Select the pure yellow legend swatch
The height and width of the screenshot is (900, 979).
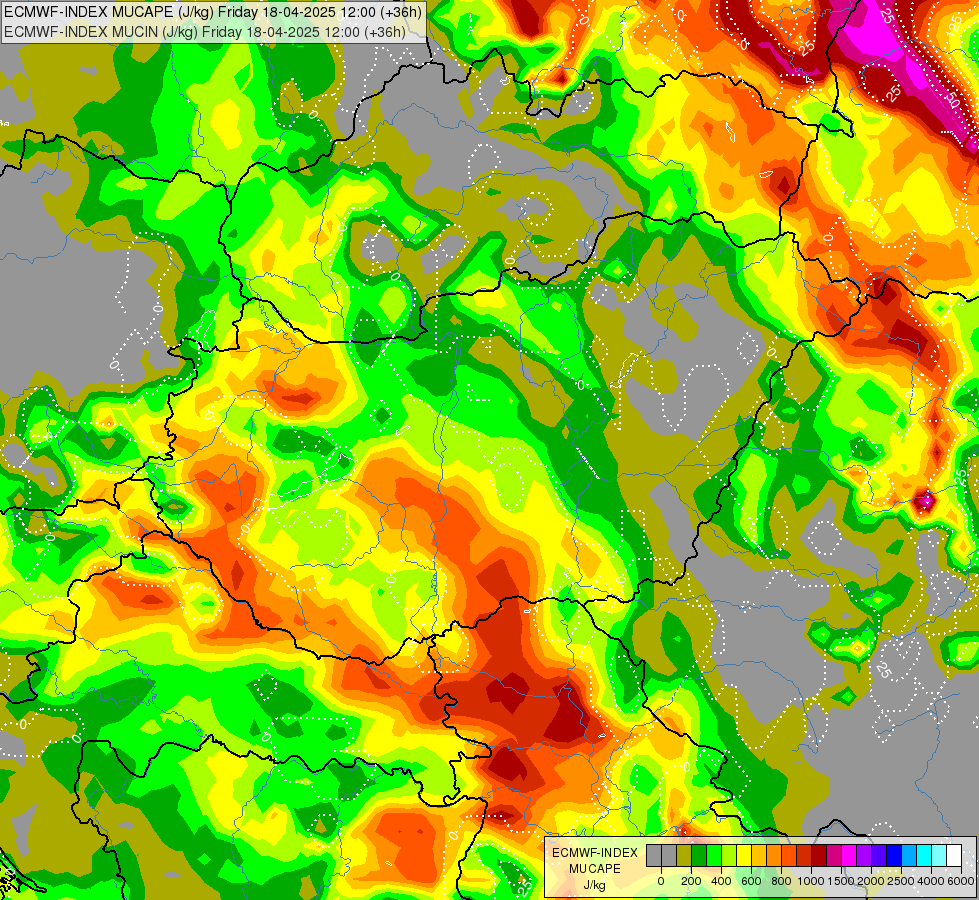coord(744,856)
